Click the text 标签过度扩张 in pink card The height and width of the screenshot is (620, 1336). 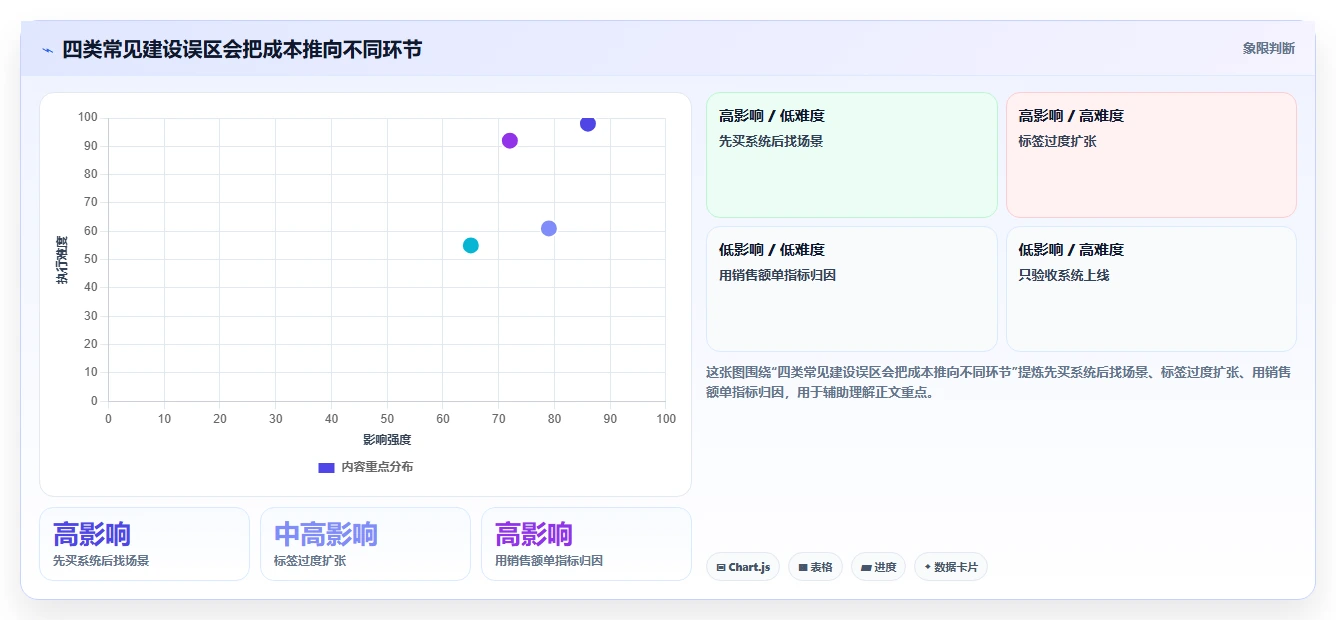pos(1058,141)
